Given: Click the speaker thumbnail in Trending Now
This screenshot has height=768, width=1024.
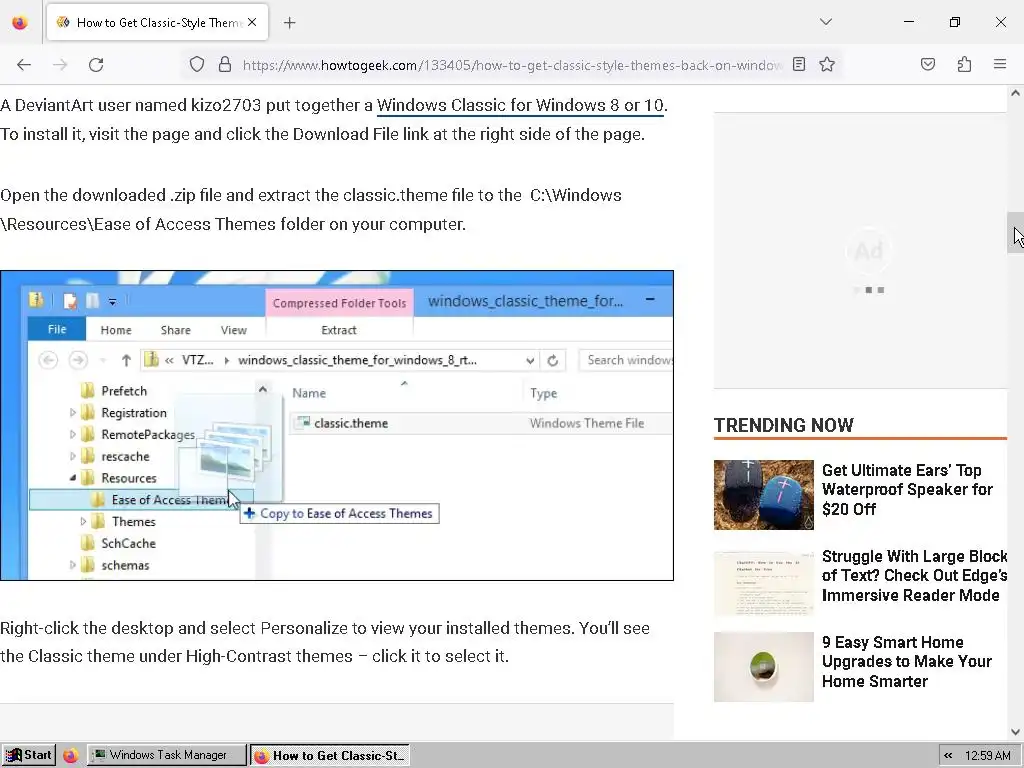Looking at the screenshot, I should tap(763, 495).
